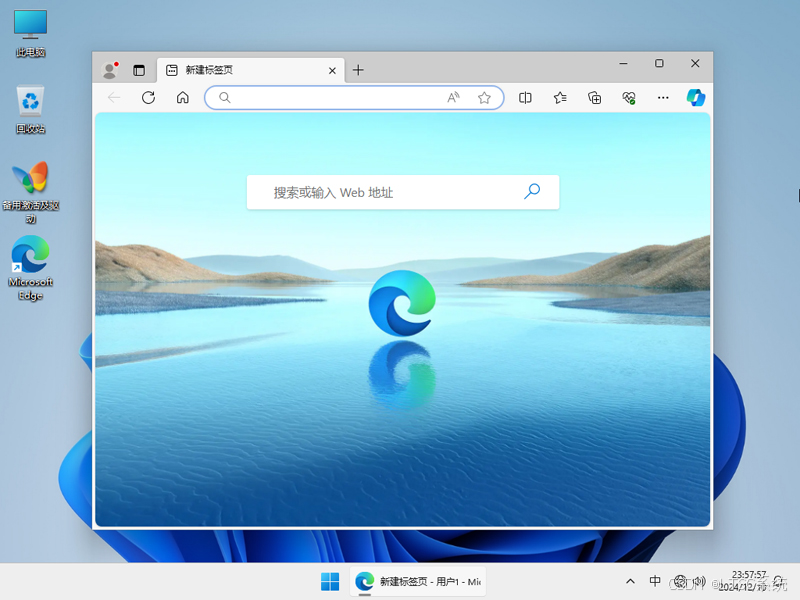Select the Microsoft Edge desktop shortcut
Screen dimensions: 800x600
[x=31, y=268]
